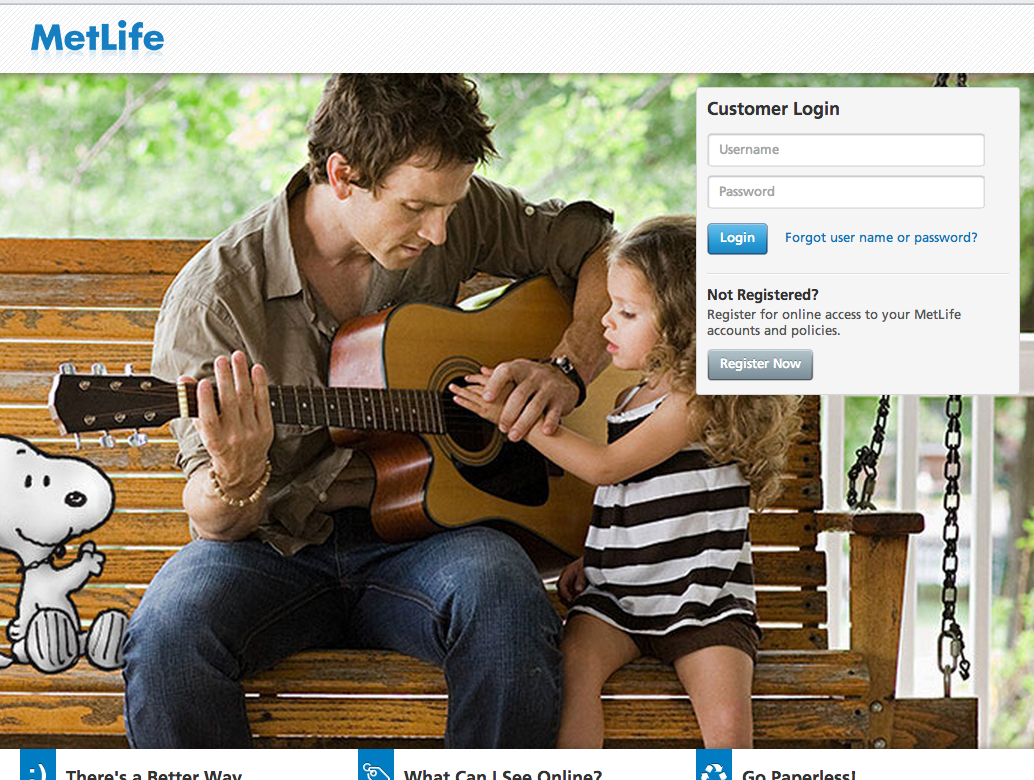Image resolution: width=1034 pixels, height=780 pixels.
Task: Focus the Password input field
Action: [846, 192]
